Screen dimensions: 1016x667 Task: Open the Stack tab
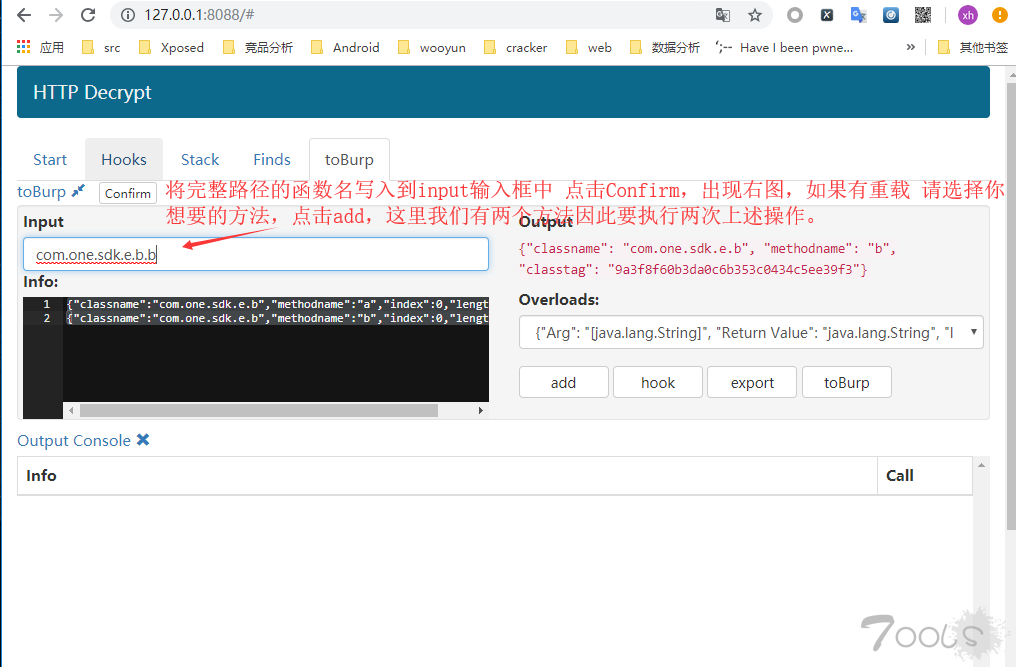pyautogui.click(x=200, y=159)
